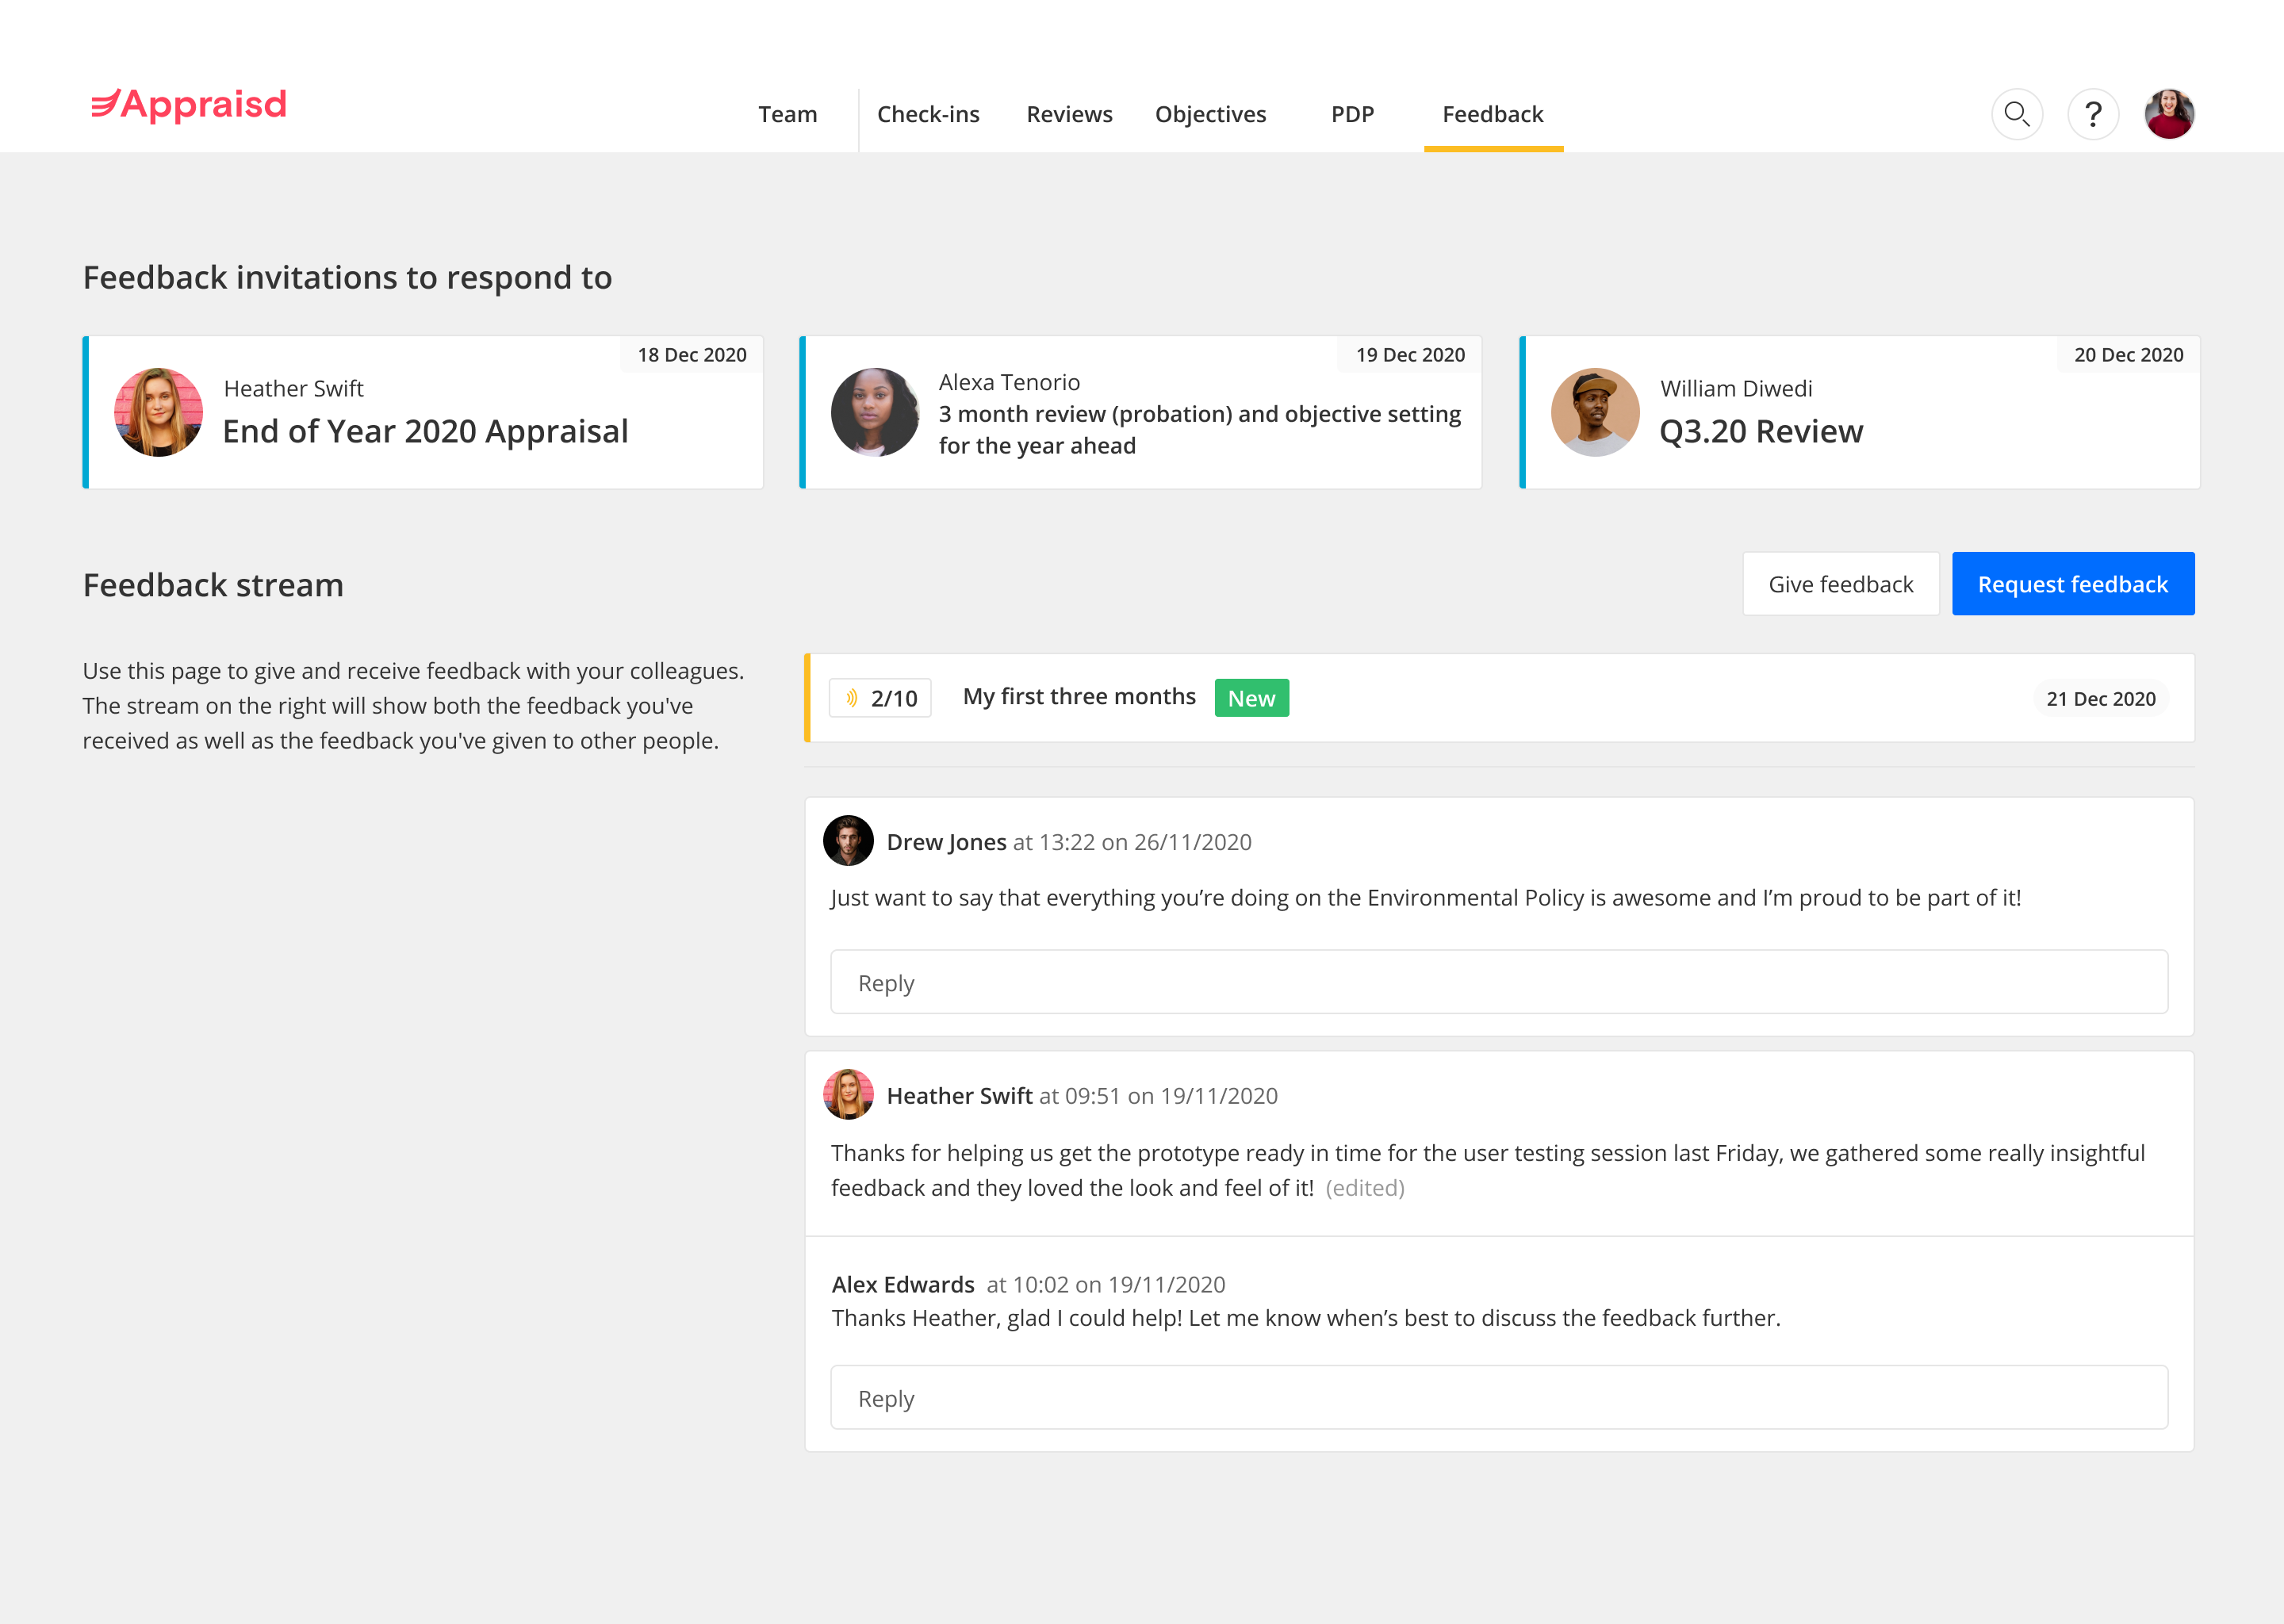Open the Check-ins tab

927,115
